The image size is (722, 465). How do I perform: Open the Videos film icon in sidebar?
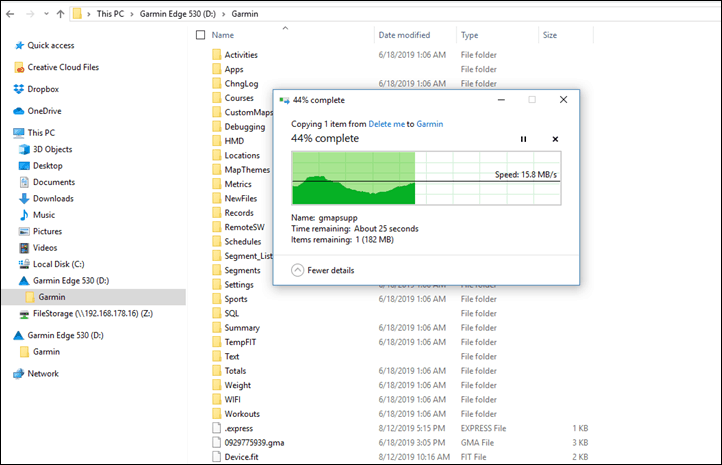(x=24, y=248)
